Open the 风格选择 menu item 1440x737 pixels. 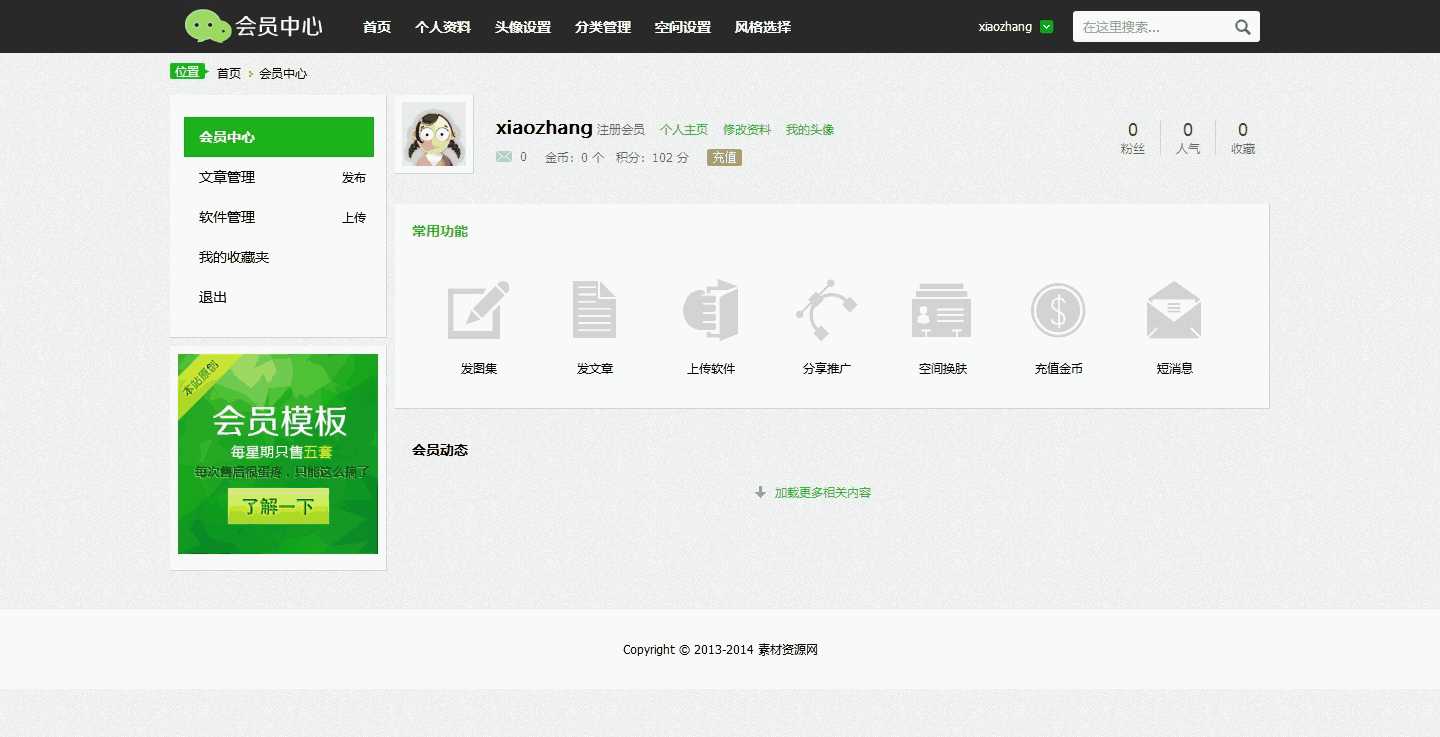pos(762,27)
